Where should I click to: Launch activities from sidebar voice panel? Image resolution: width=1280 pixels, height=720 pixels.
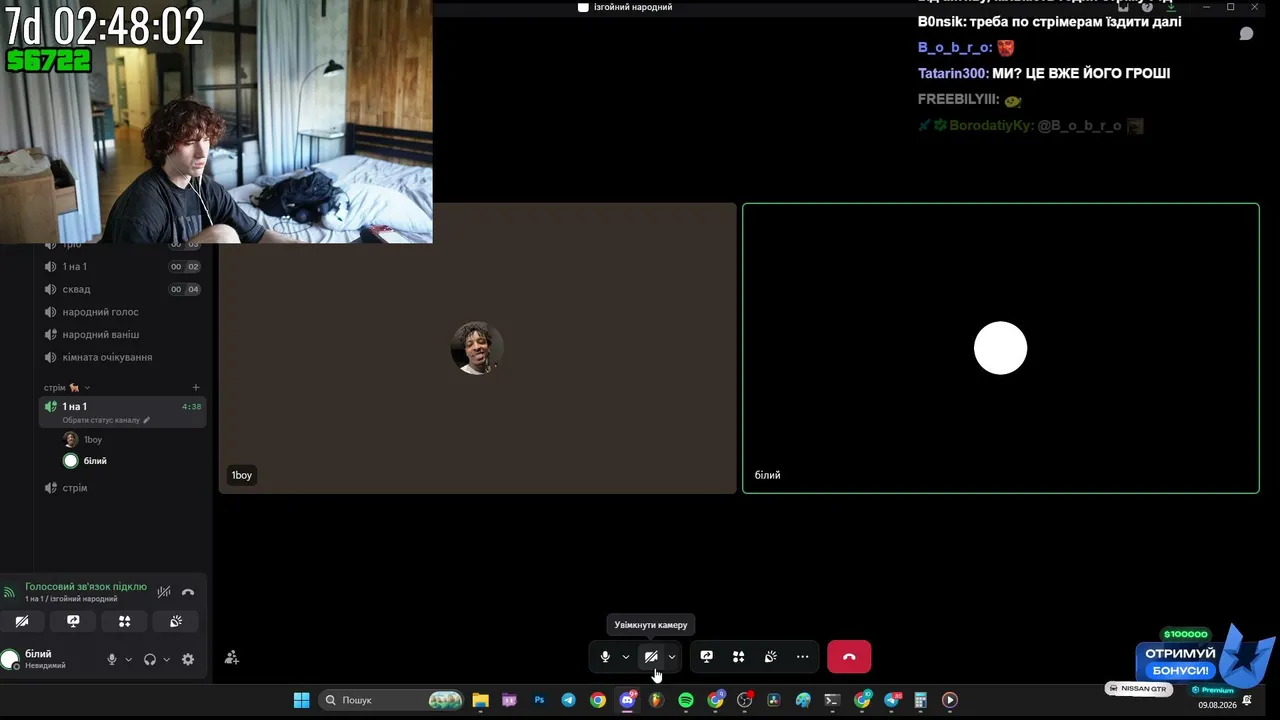124,621
